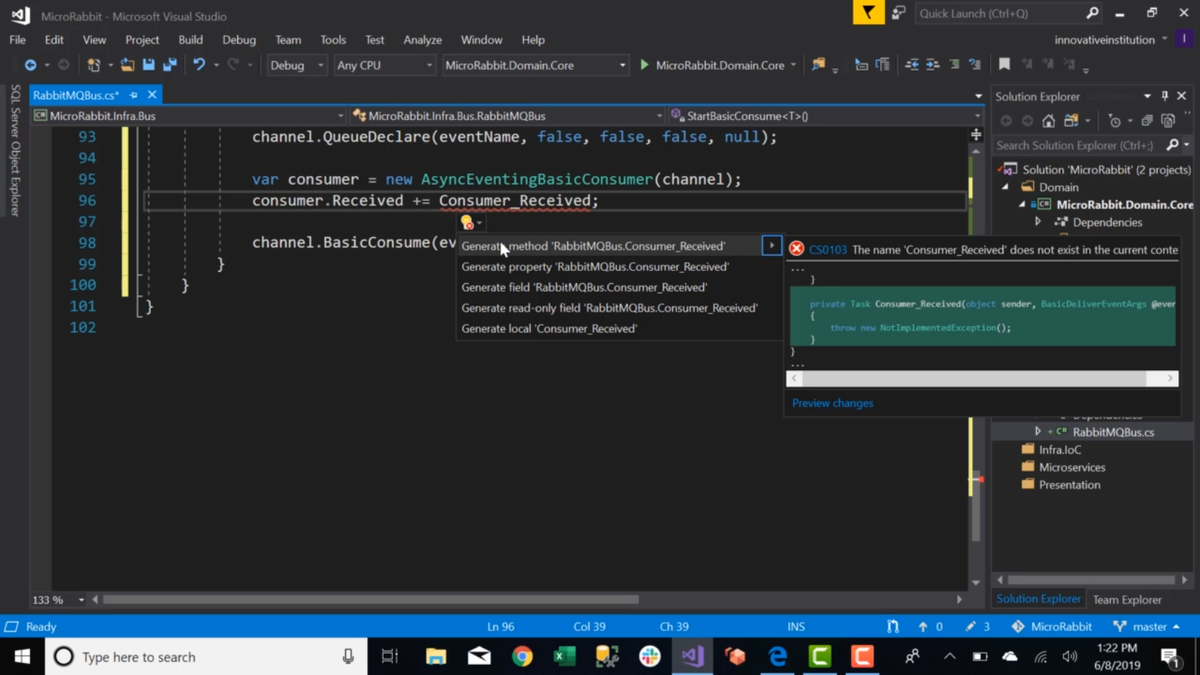
Task: Expand the RabbitMQBus.cs node in Solution Explorer
Action: click(1038, 432)
